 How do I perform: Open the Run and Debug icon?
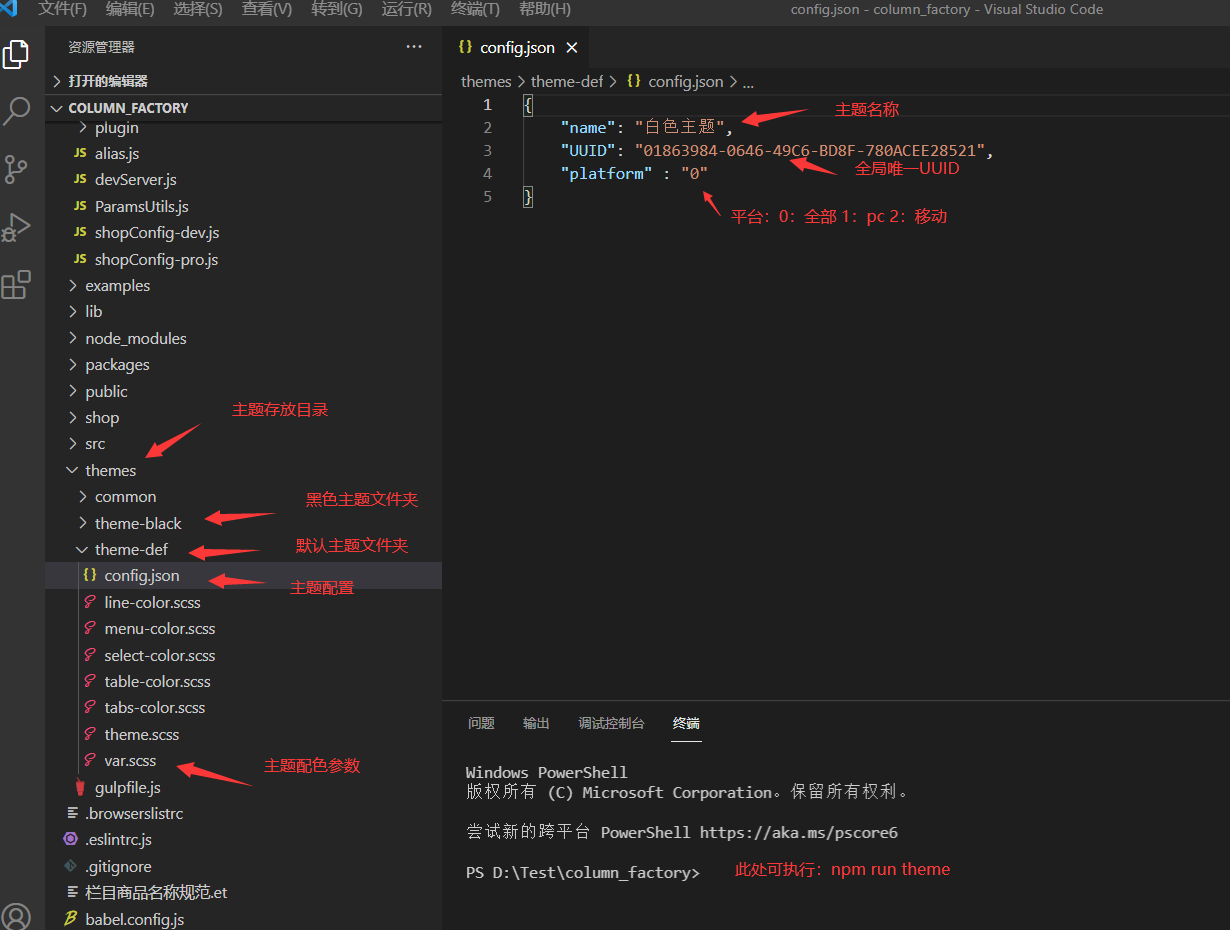[16, 227]
